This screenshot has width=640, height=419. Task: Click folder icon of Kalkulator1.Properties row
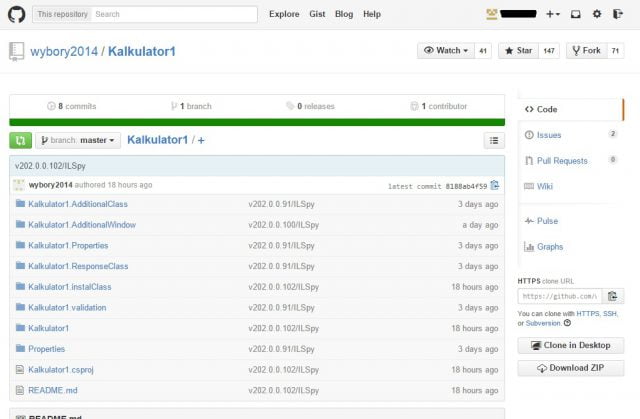click(20, 245)
